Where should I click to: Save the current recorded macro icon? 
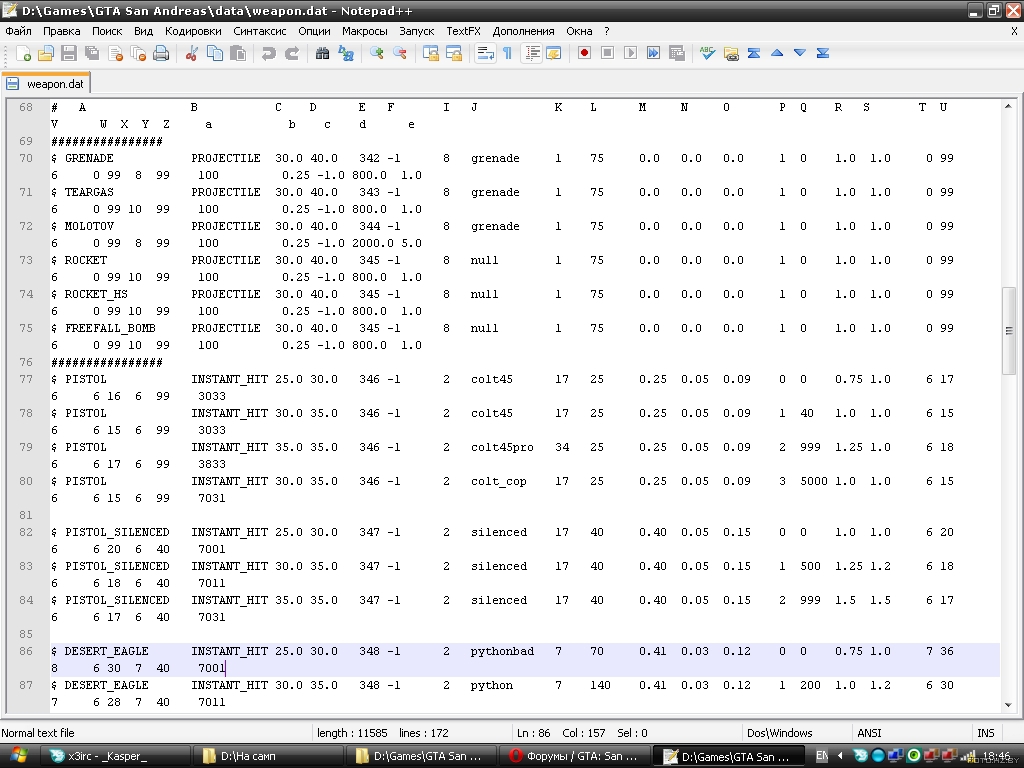click(677, 54)
